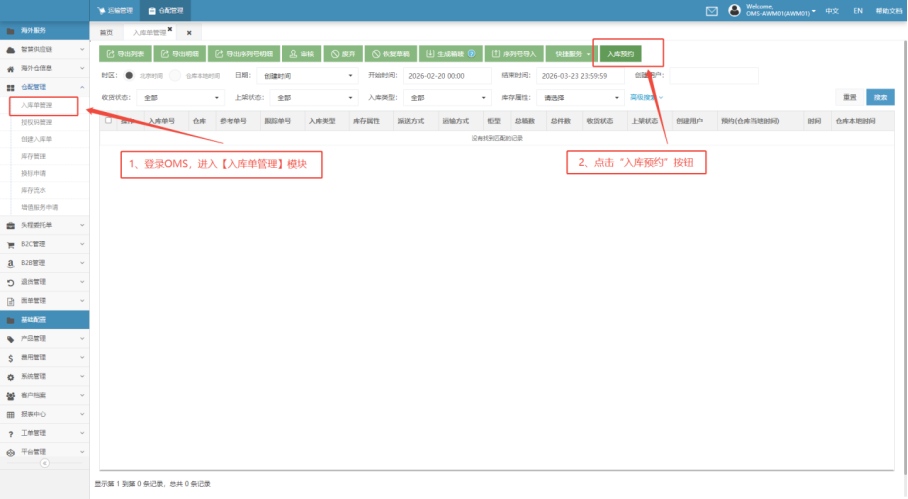Expand the 库存属性 dropdown
This screenshot has width=908, height=499.
tap(579, 98)
